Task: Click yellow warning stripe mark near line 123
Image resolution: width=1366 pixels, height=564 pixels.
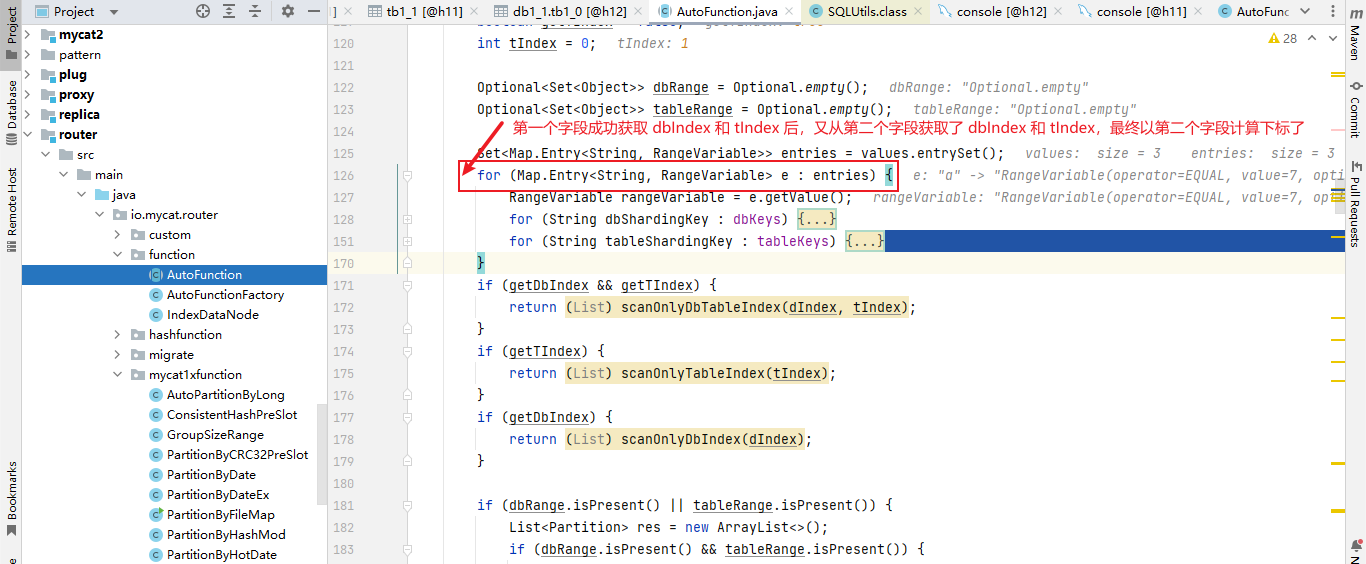Action: 1338,75
